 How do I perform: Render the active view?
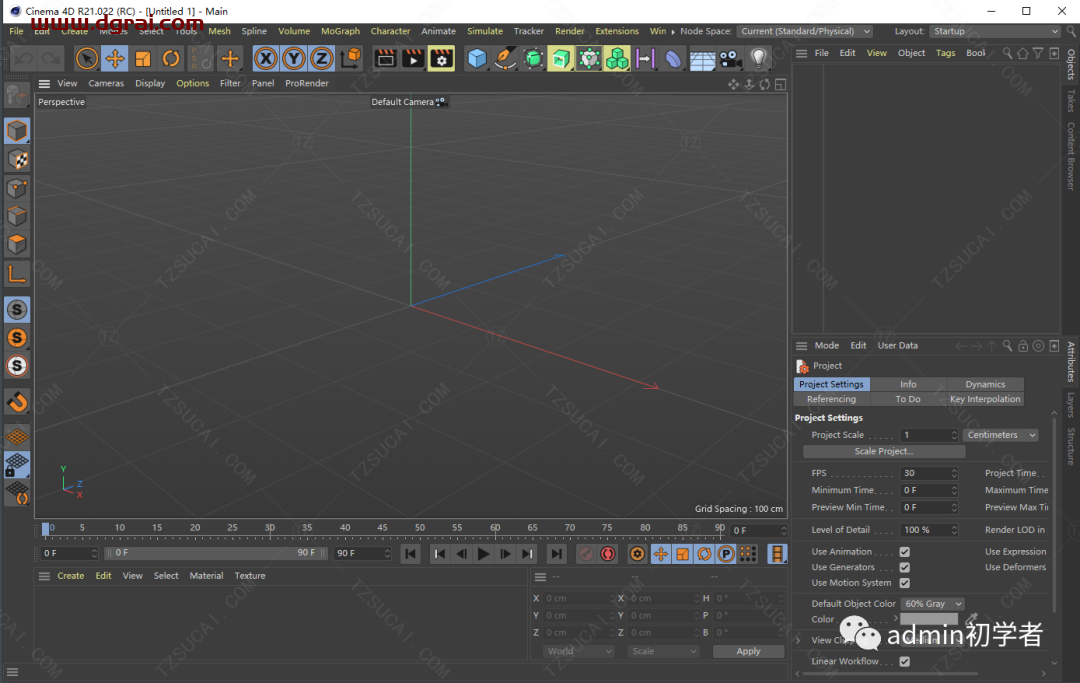pos(386,59)
